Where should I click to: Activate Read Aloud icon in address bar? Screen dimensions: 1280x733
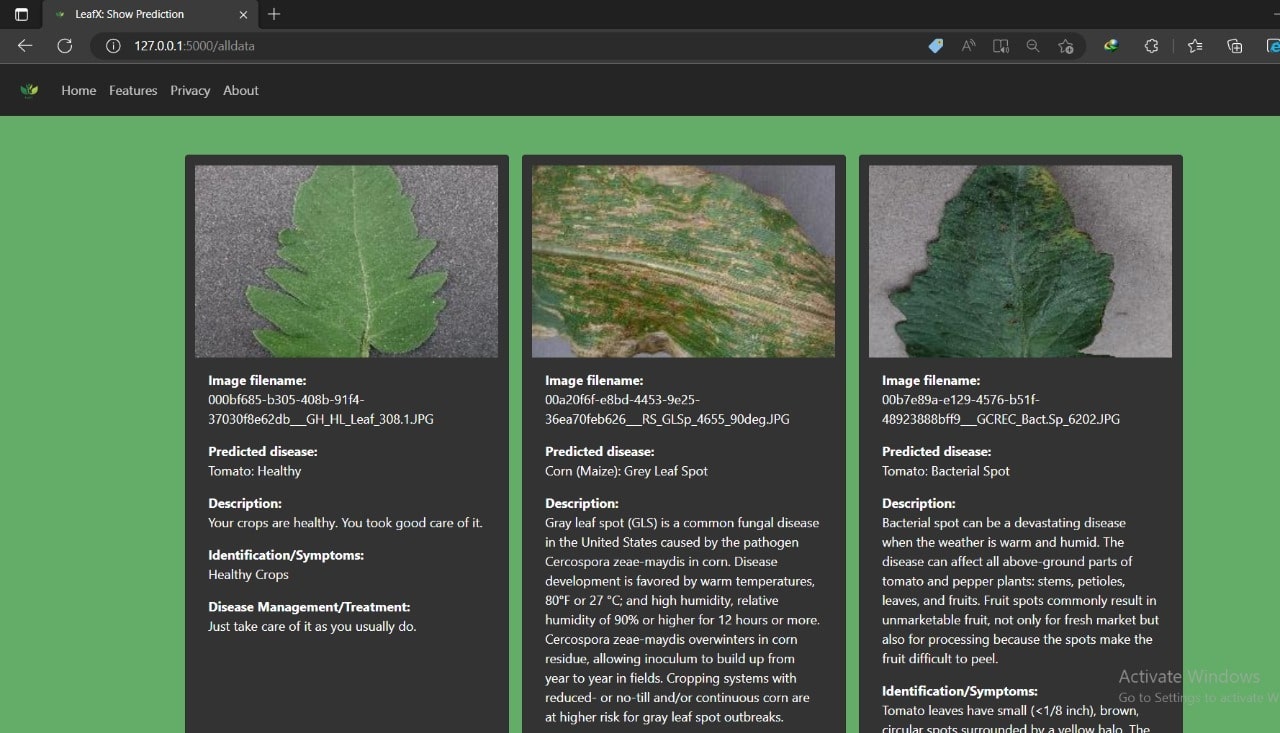[968, 46]
